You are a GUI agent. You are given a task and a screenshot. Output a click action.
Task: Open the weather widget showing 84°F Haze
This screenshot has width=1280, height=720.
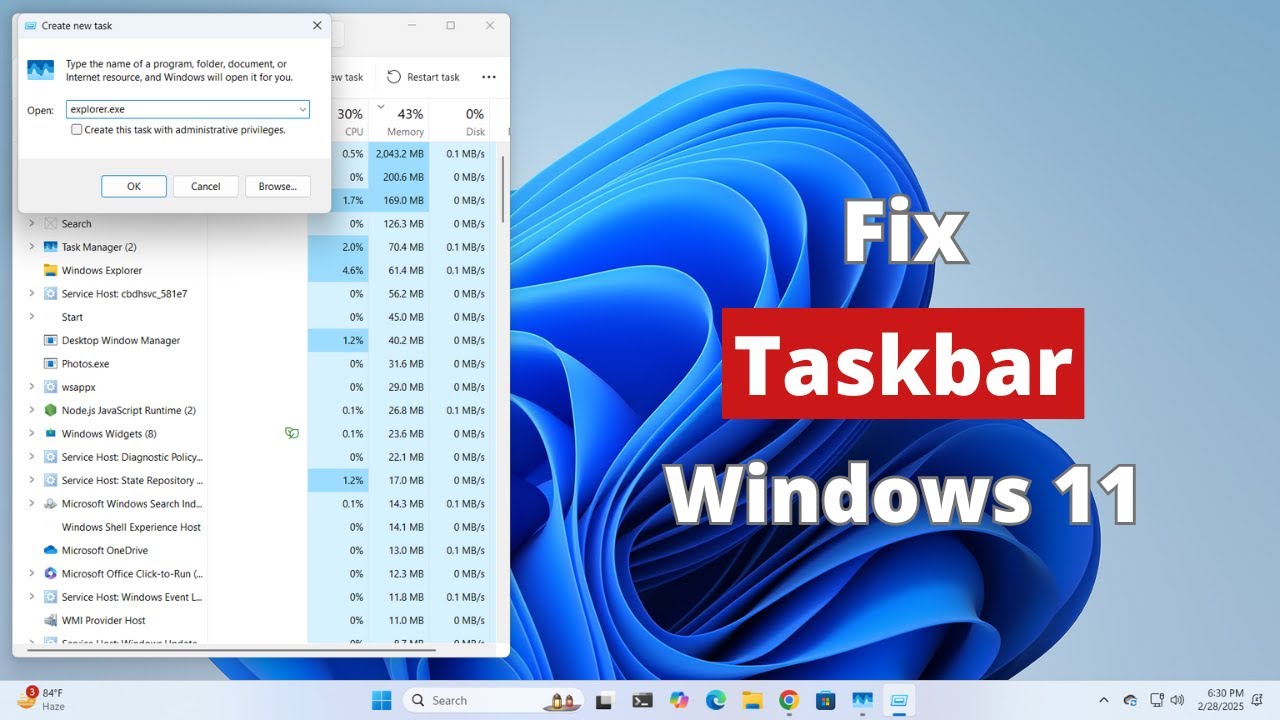[41, 699]
